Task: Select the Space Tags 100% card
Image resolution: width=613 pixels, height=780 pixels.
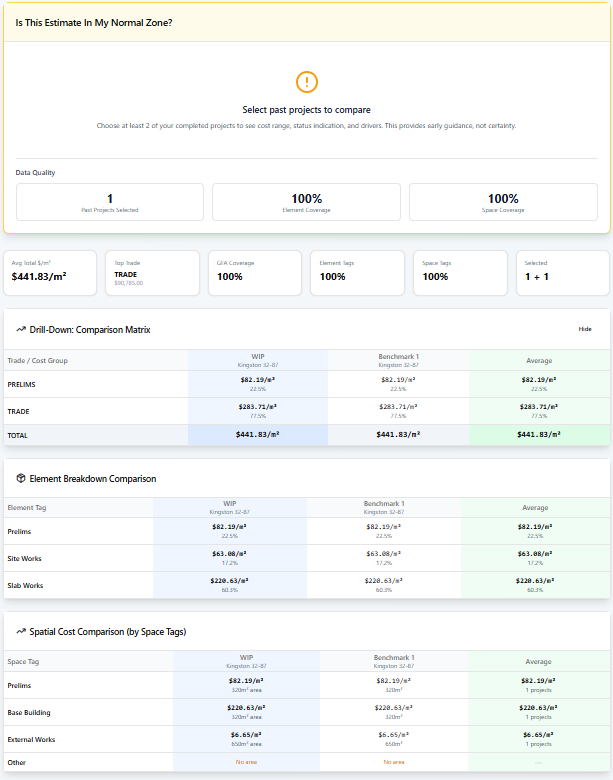Action: (460, 273)
